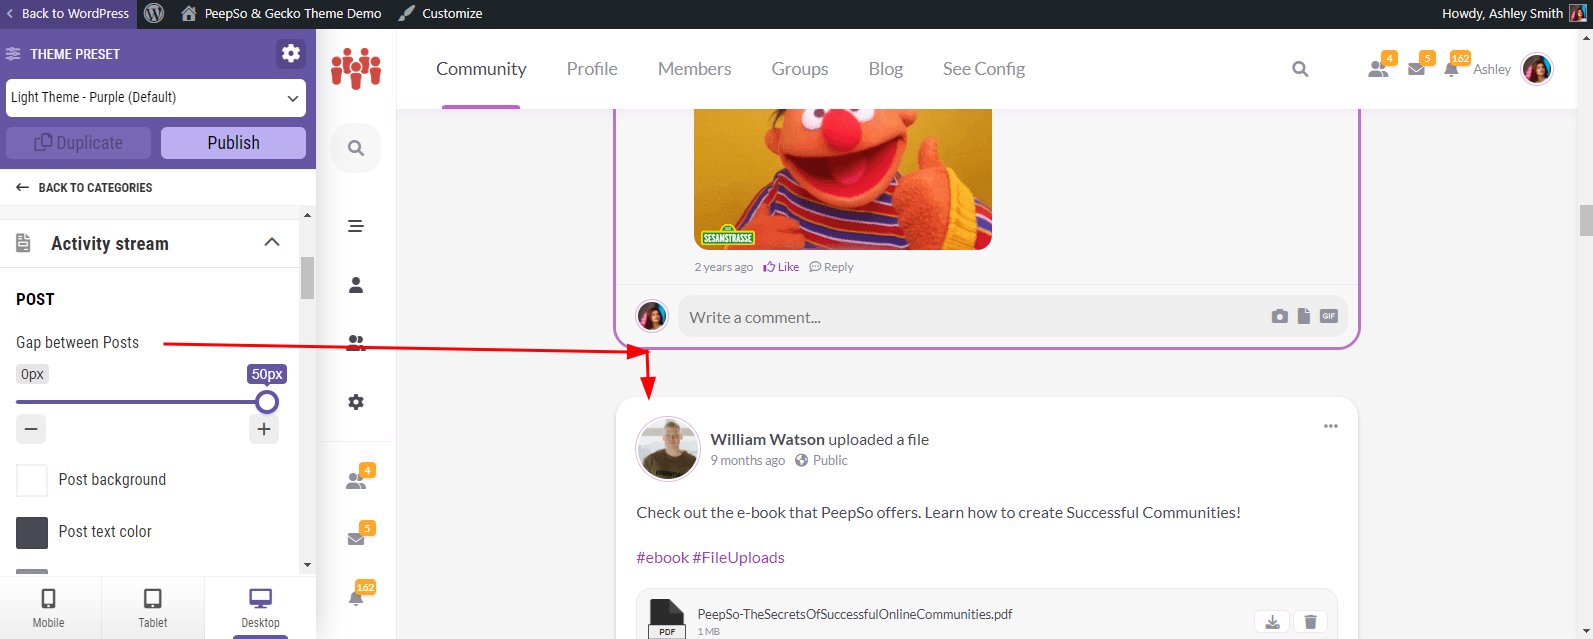The height and width of the screenshot is (639, 1593).
Task: Open the Groups navigation item
Action: (800, 69)
